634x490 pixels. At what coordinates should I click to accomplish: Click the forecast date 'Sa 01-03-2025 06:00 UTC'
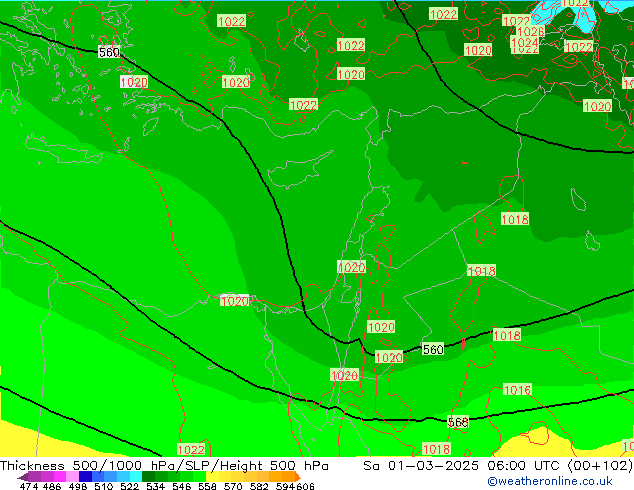(x=463, y=466)
